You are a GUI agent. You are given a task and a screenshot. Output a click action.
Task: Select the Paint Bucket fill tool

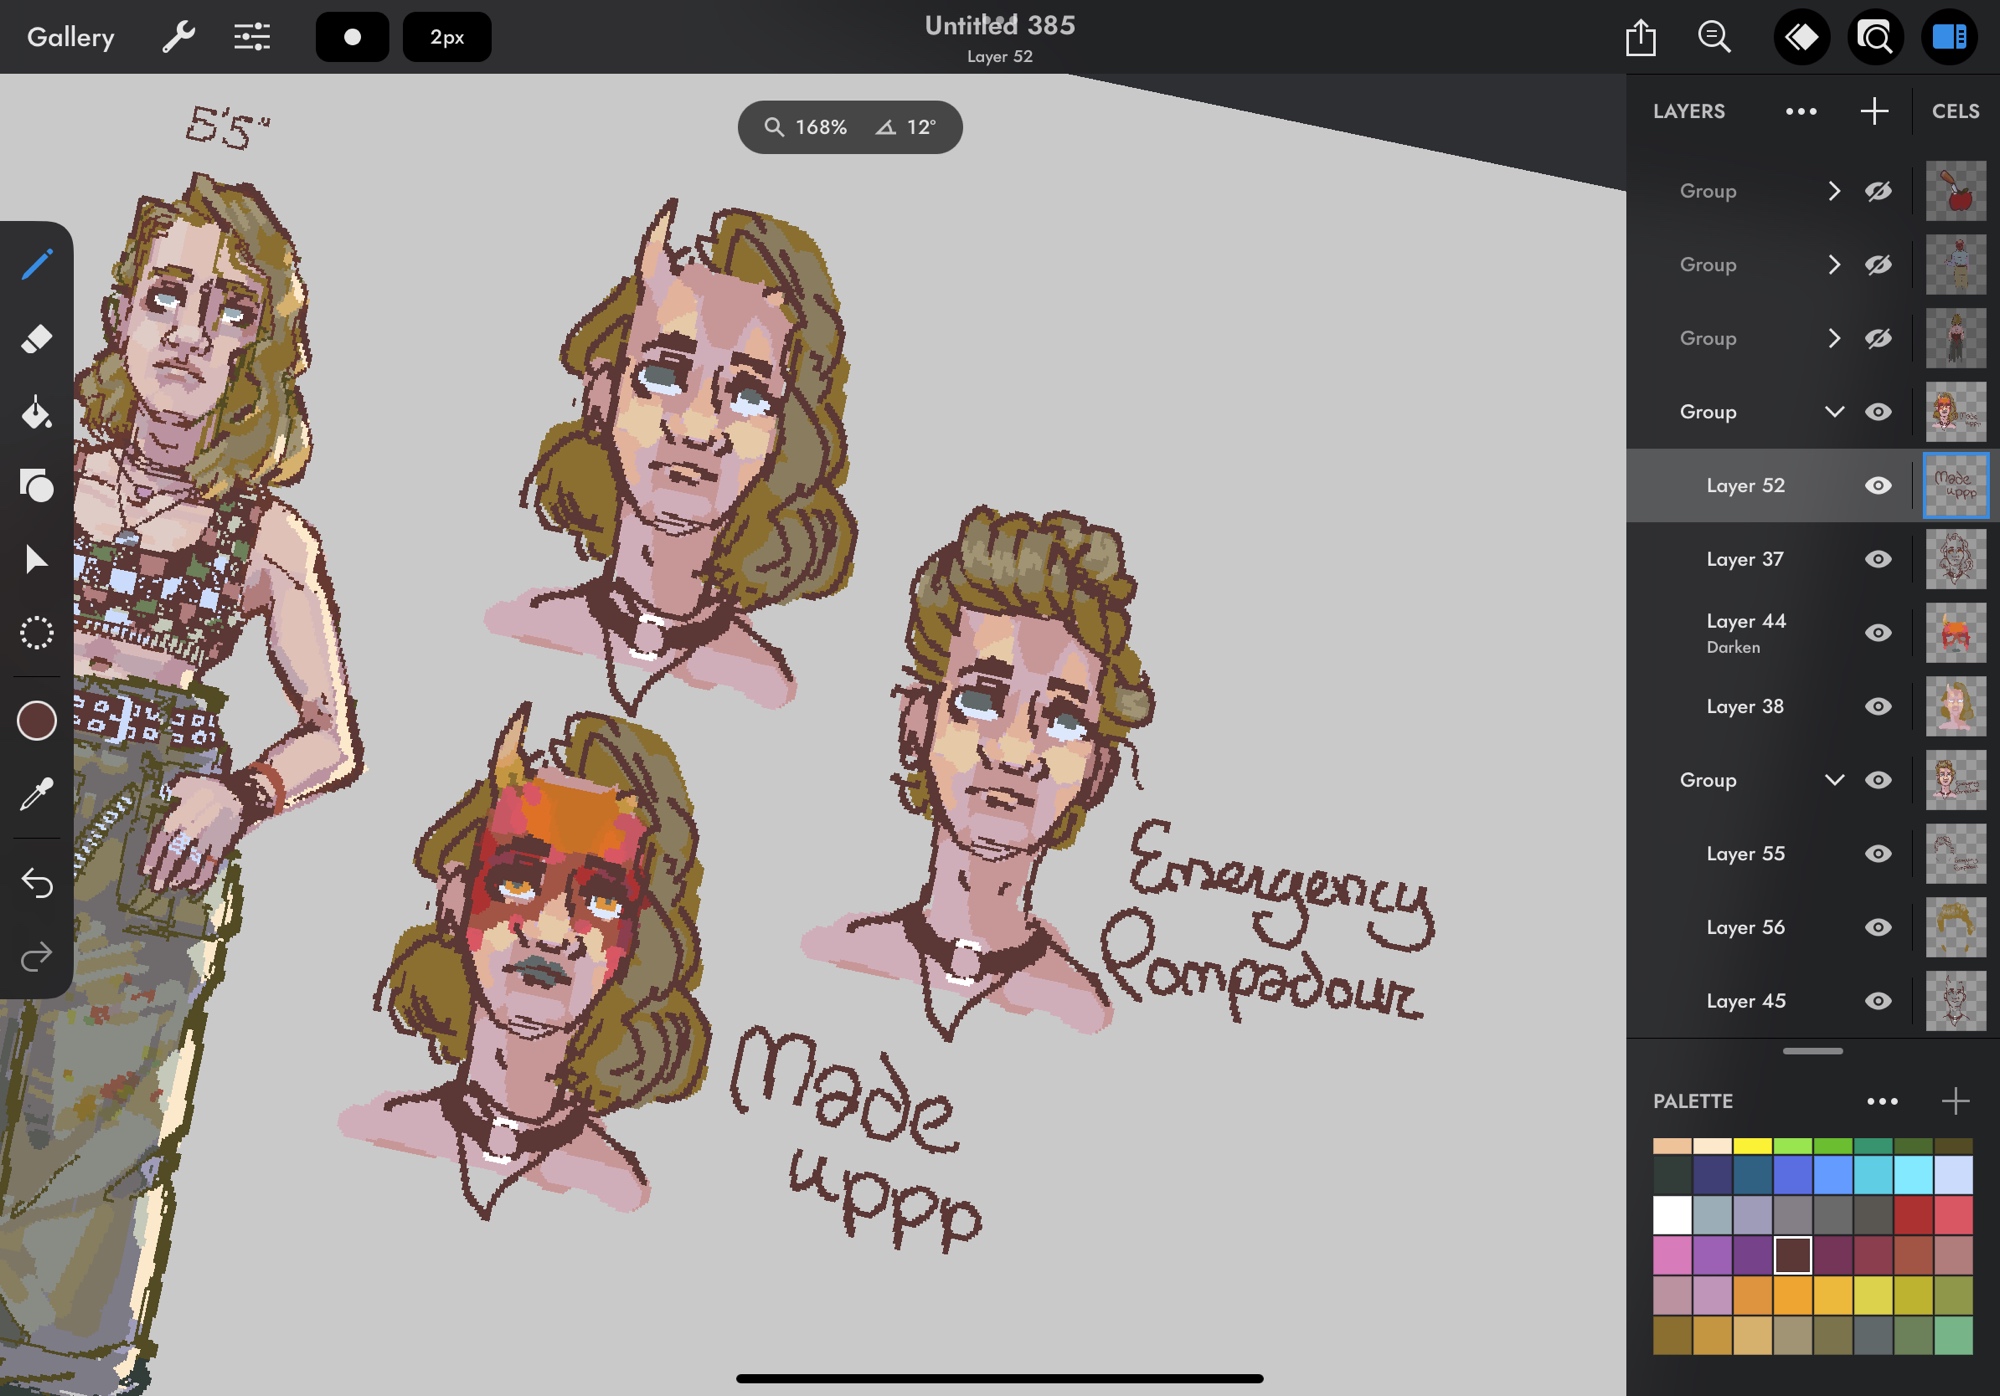pyautogui.click(x=37, y=412)
